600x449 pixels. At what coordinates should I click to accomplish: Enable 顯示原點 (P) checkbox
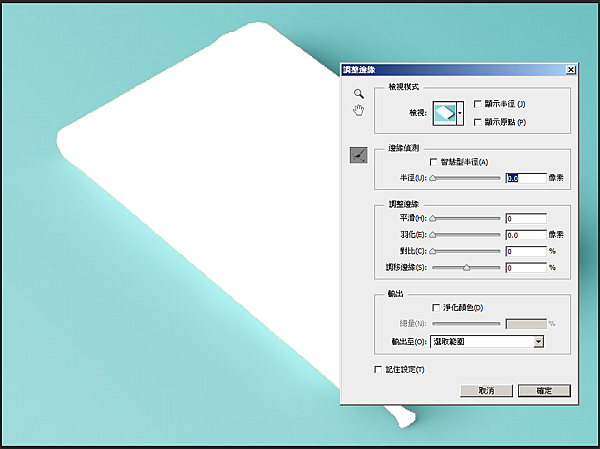pyautogui.click(x=478, y=122)
